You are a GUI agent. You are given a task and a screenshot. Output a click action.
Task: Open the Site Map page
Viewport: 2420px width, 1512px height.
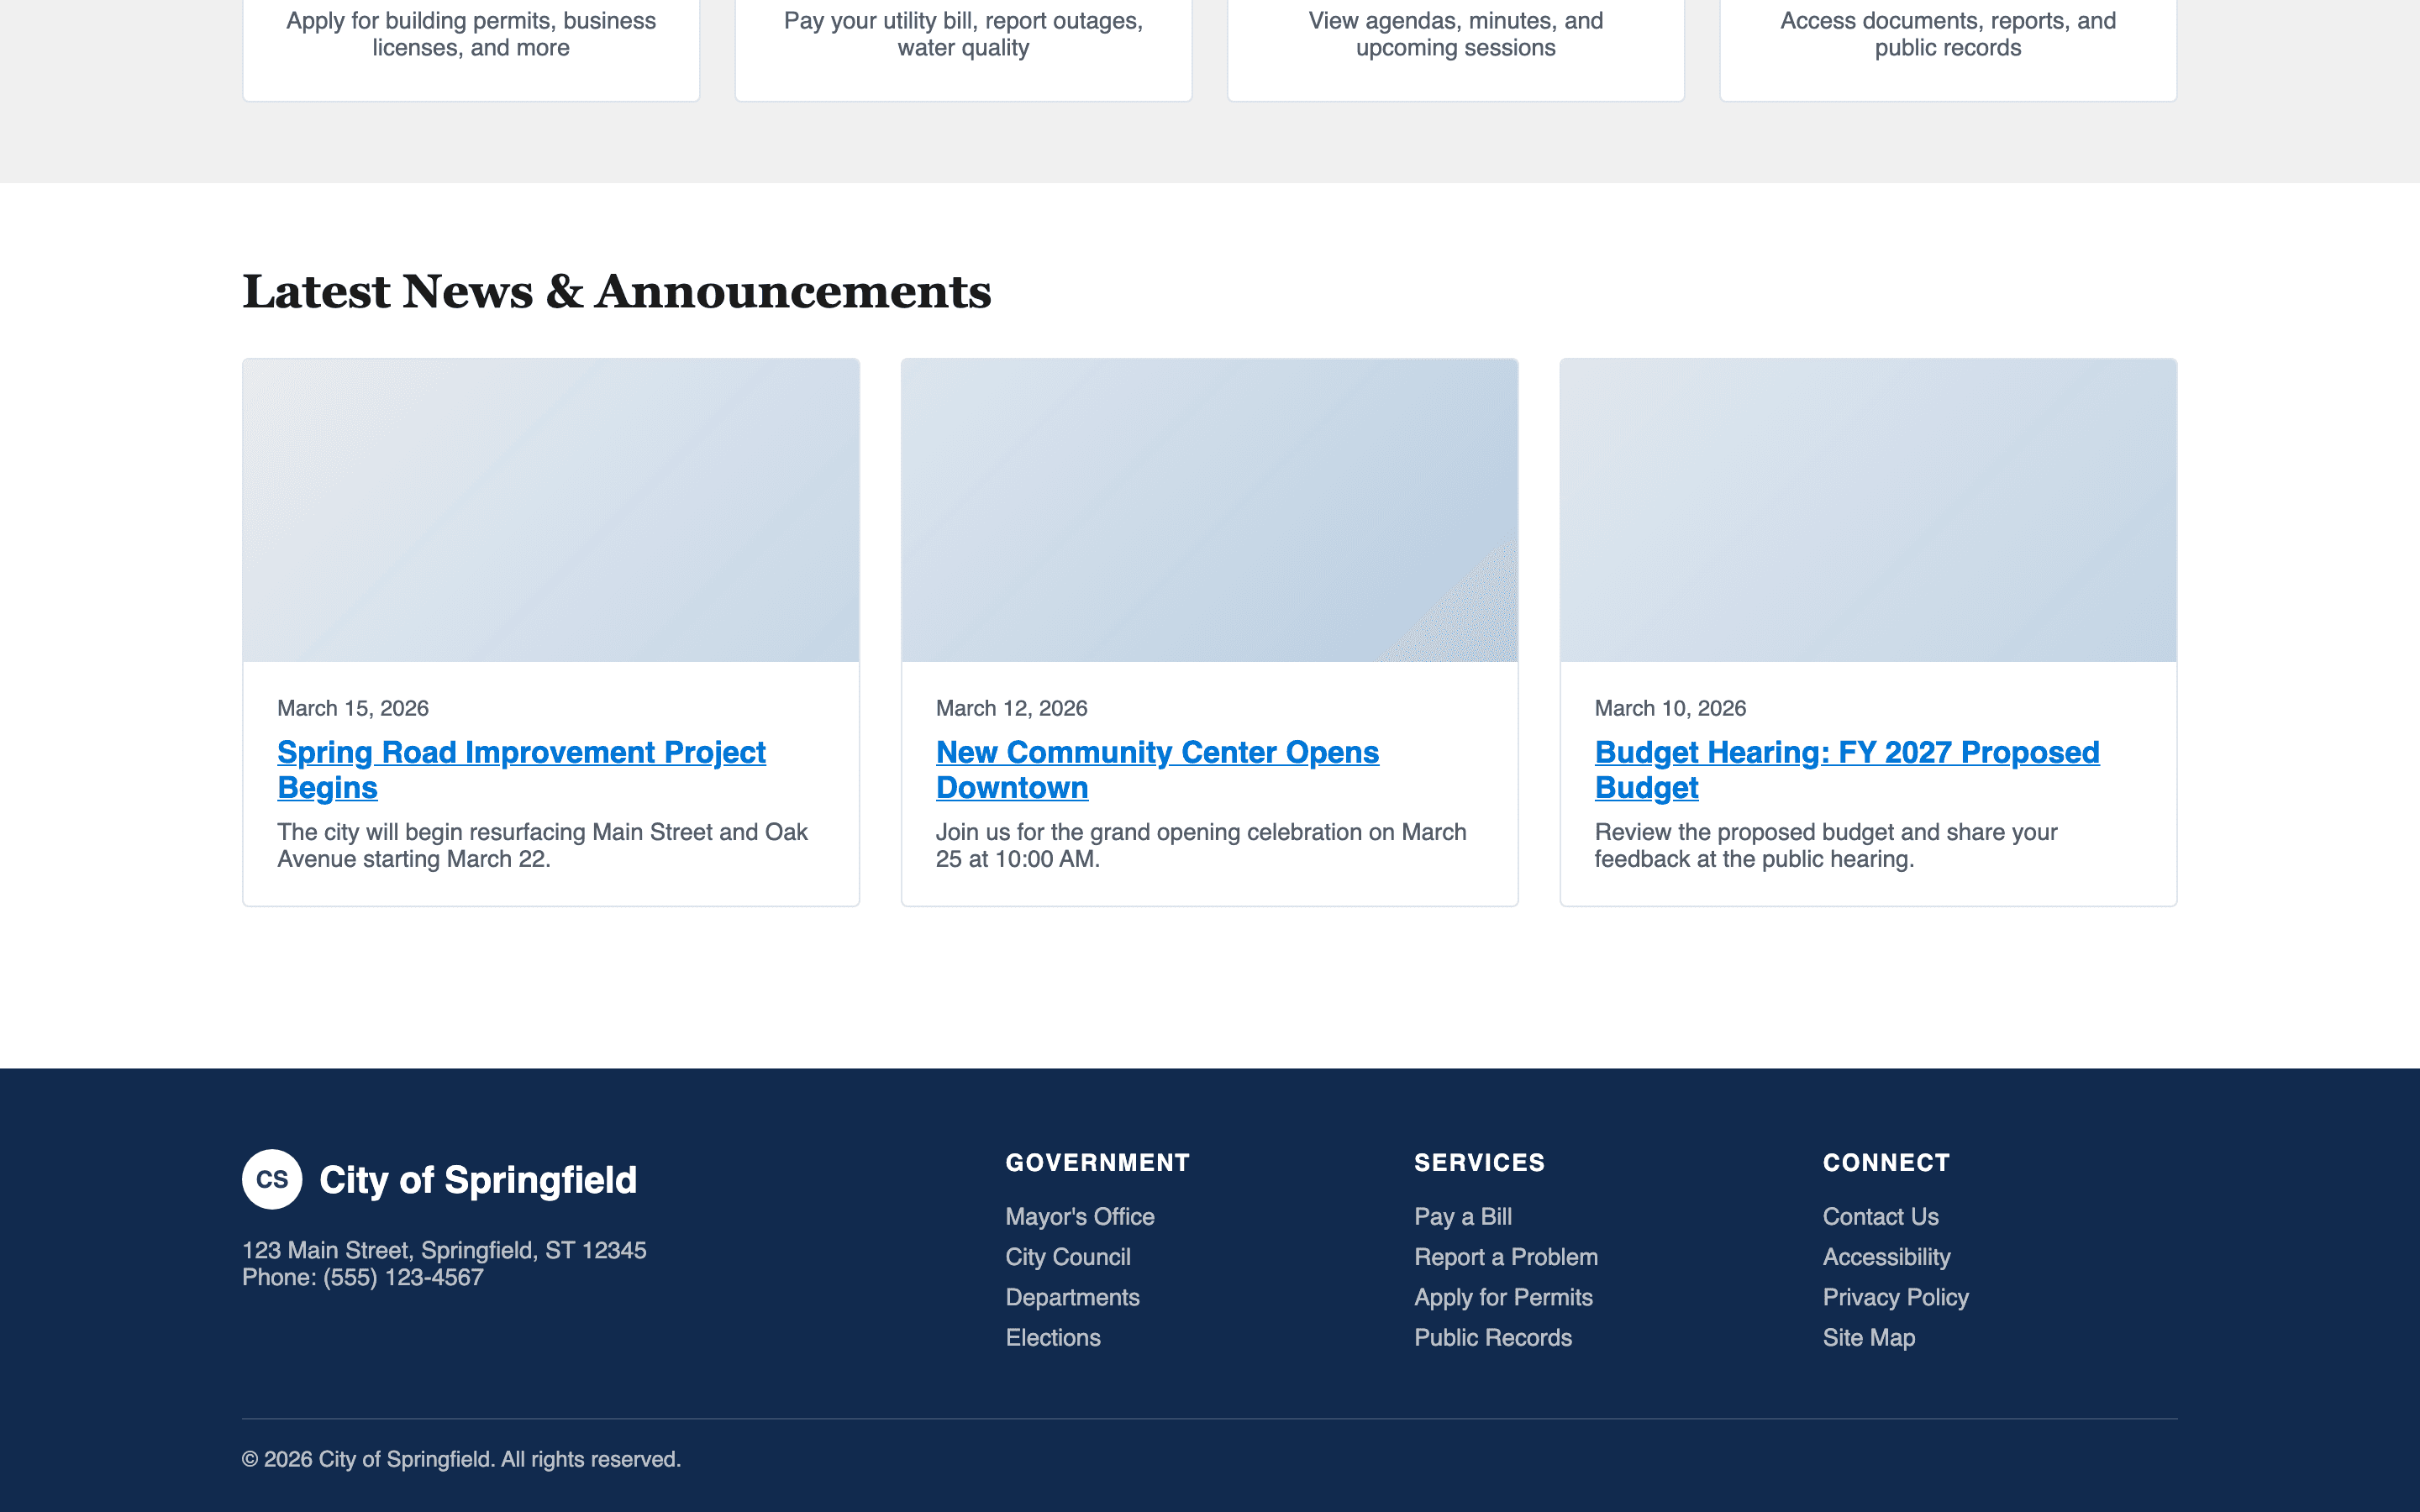(1868, 1337)
